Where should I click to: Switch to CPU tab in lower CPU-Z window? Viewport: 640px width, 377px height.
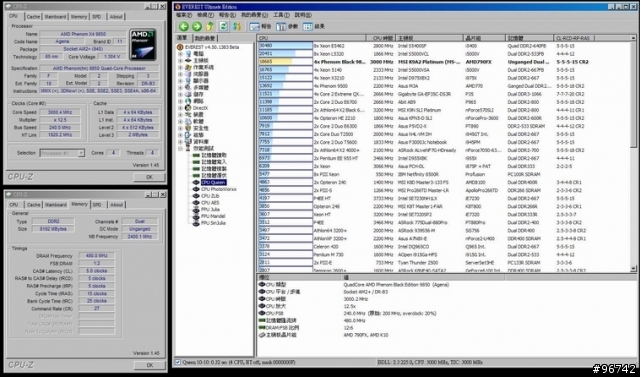click(14, 204)
